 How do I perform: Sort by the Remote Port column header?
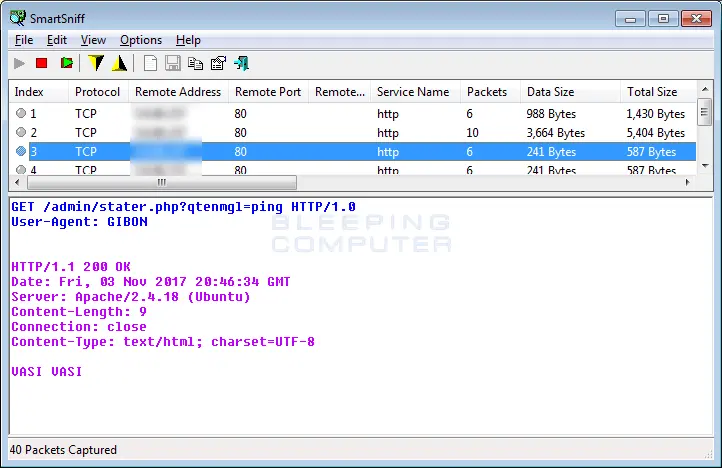click(x=268, y=92)
